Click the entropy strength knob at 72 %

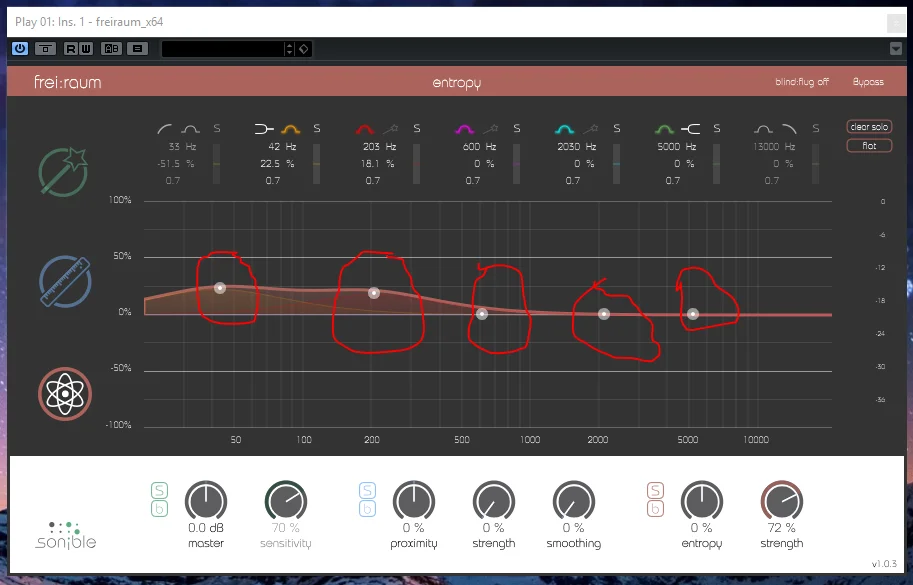[781, 501]
